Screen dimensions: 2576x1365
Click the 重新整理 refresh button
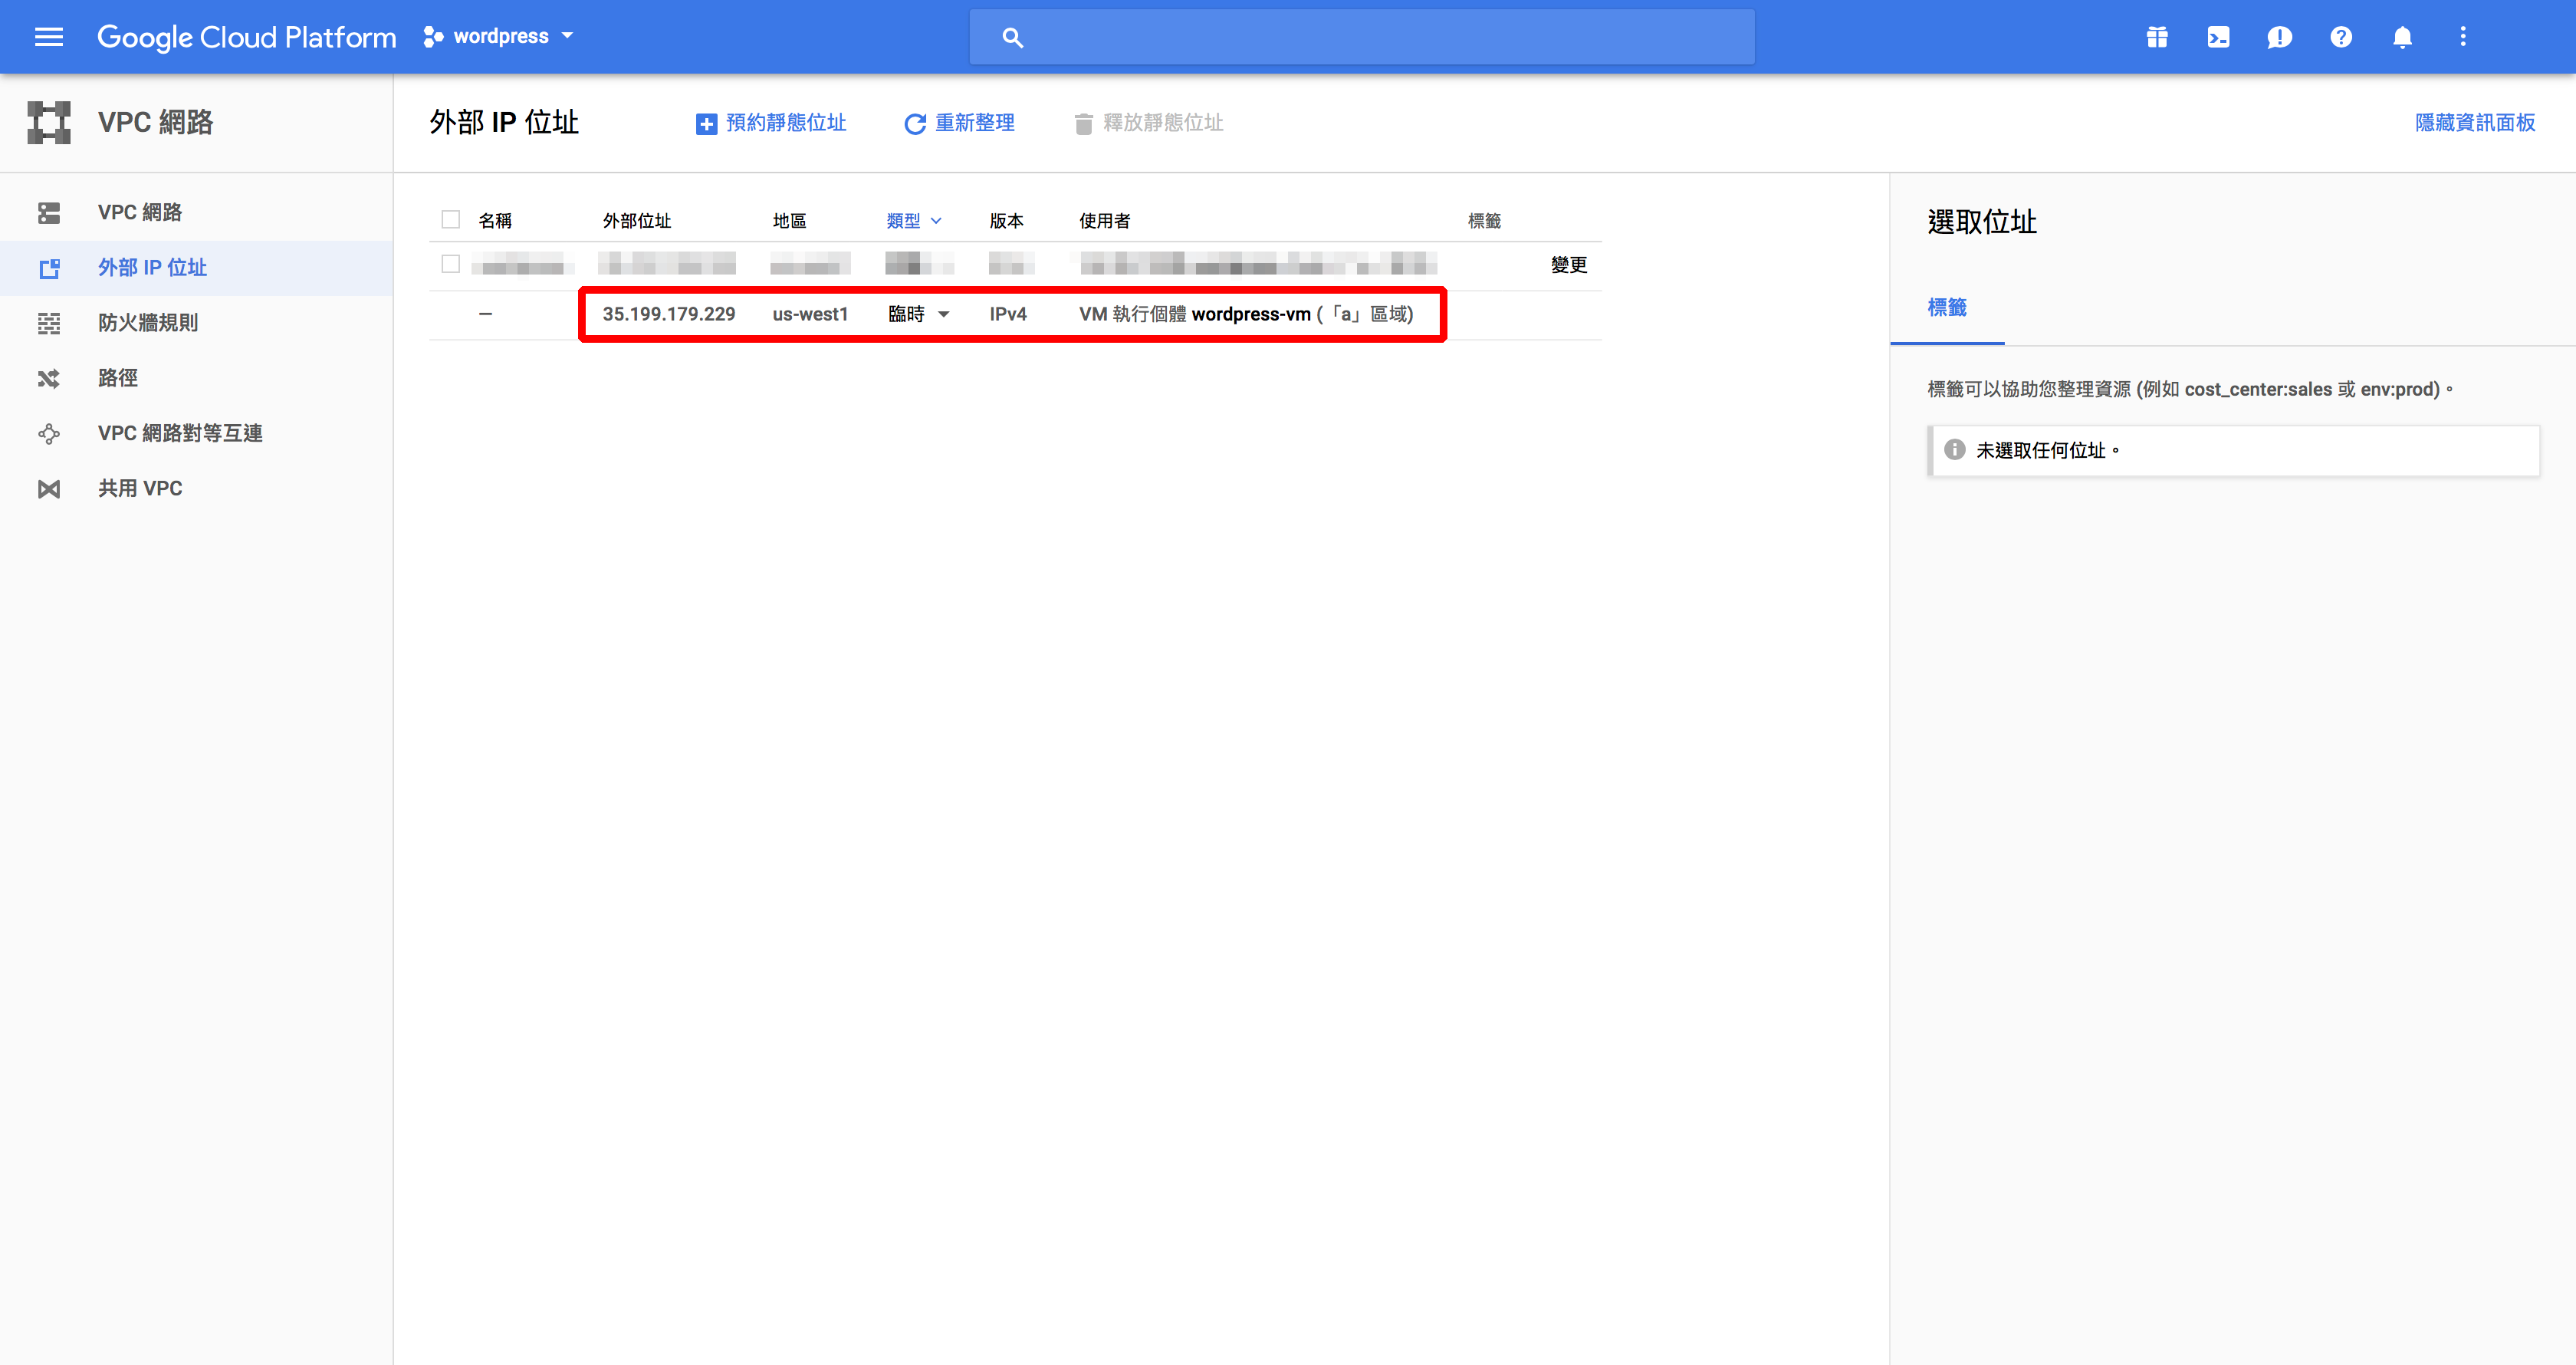(x=959, y=123)
